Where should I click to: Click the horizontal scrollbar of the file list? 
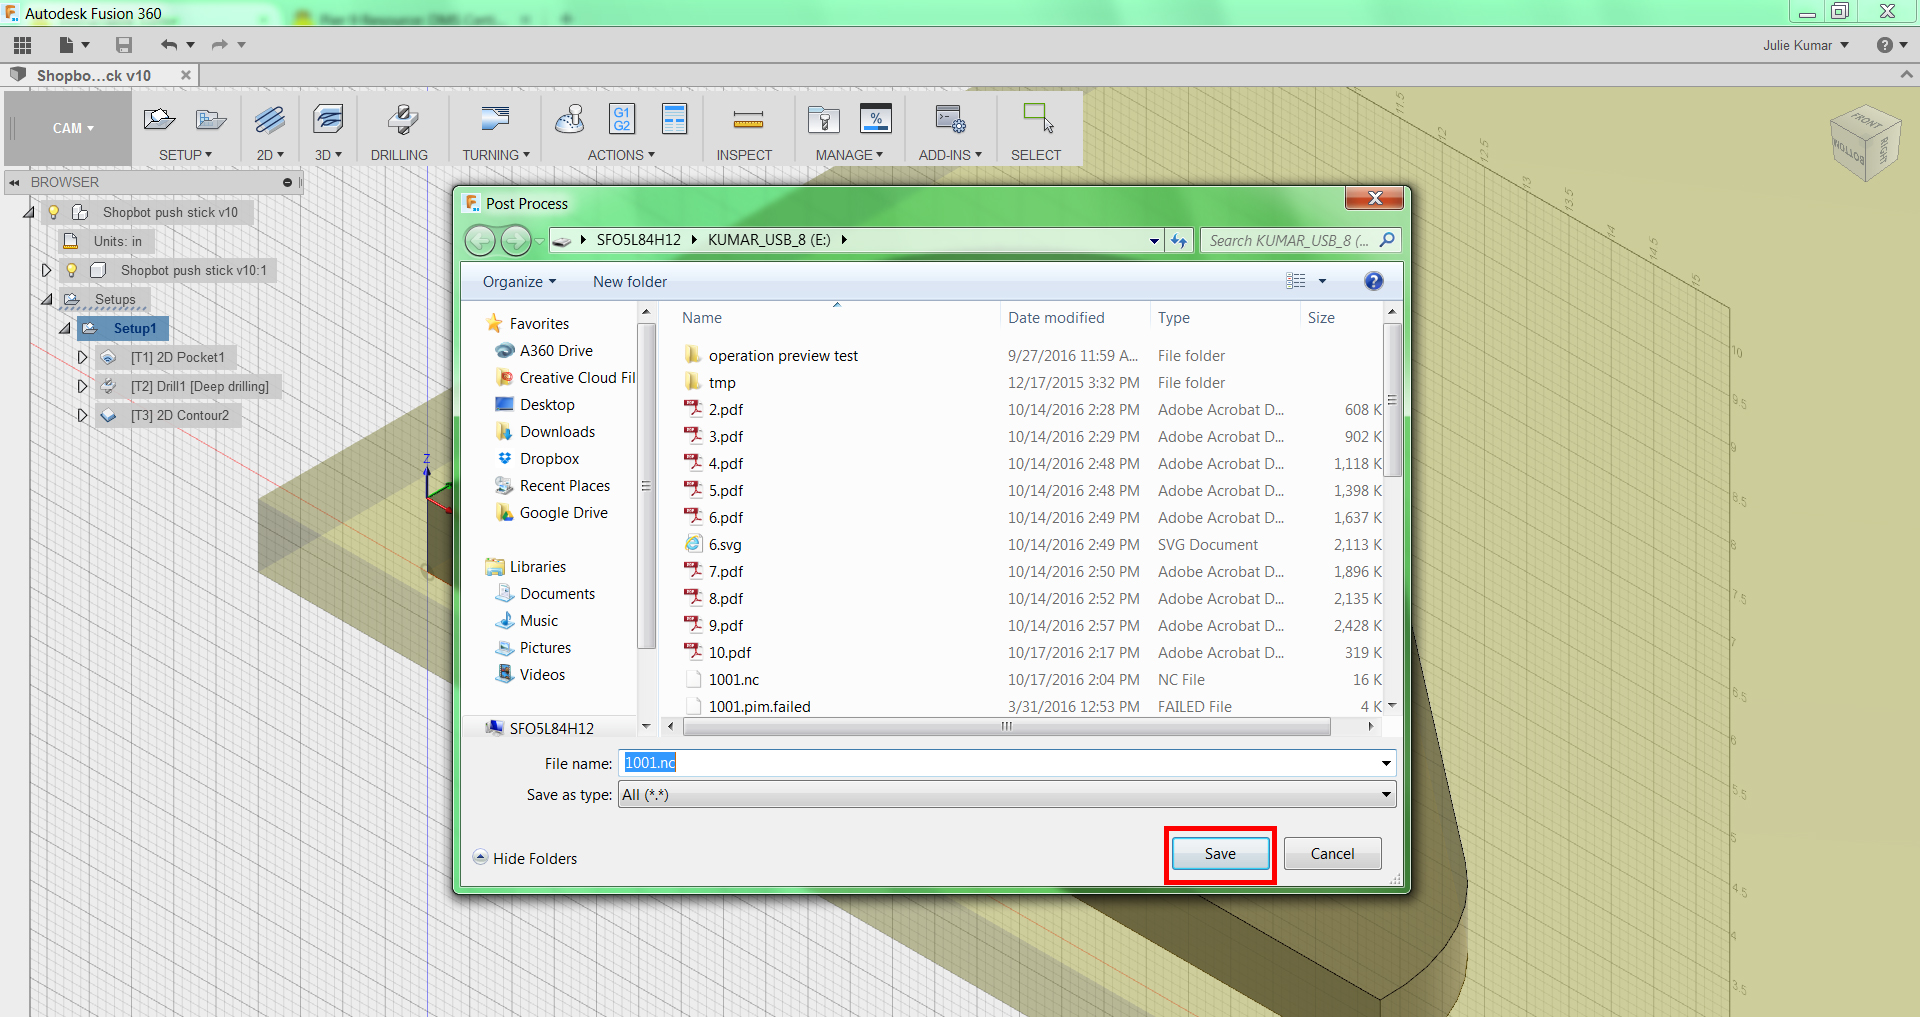tap(1006, 727)
